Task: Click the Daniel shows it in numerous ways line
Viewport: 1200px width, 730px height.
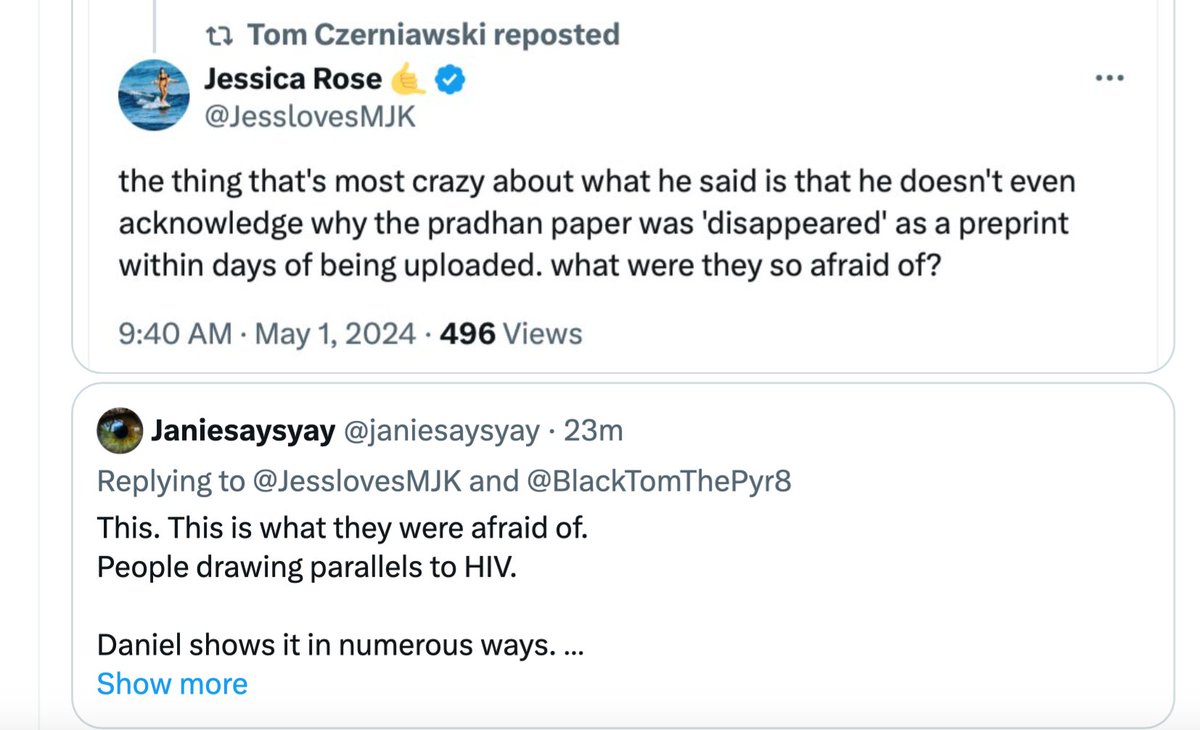Action: 340,647
